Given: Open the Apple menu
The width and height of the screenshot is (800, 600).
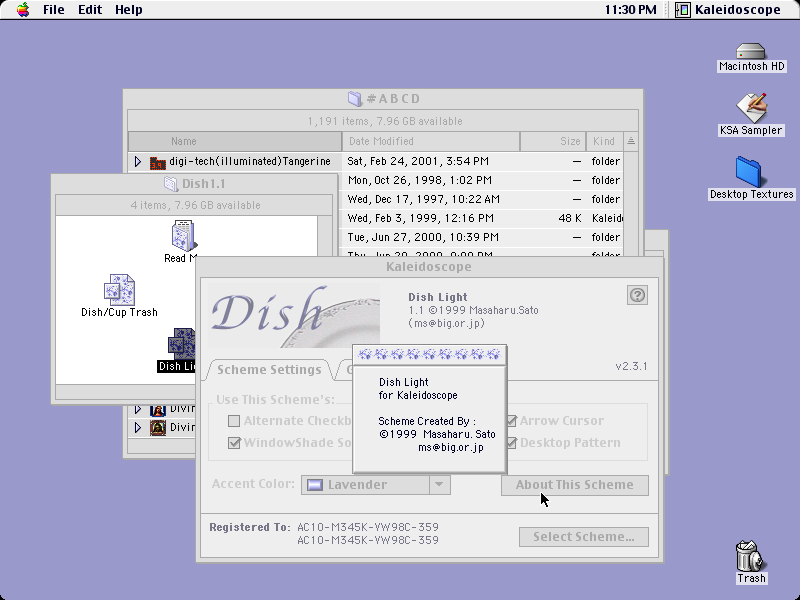Looking at the screenshot, I should 23,10.
